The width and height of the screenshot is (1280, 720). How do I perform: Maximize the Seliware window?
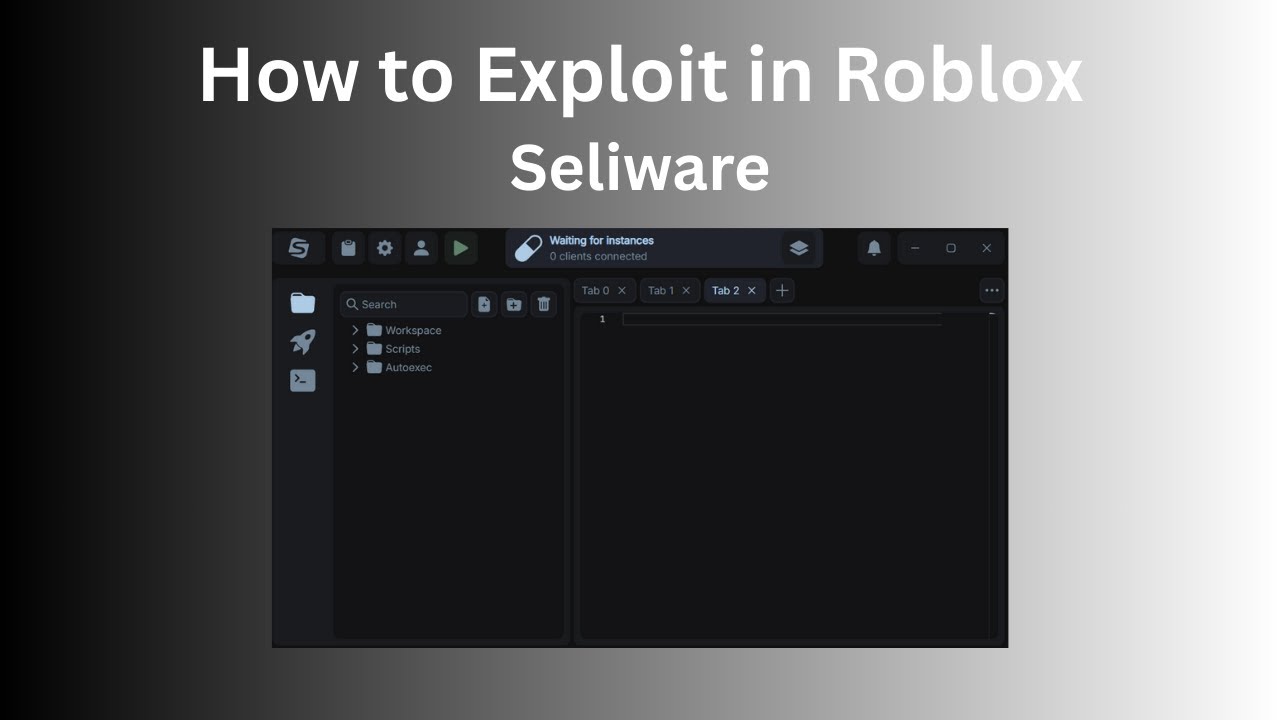pos(951,248)
